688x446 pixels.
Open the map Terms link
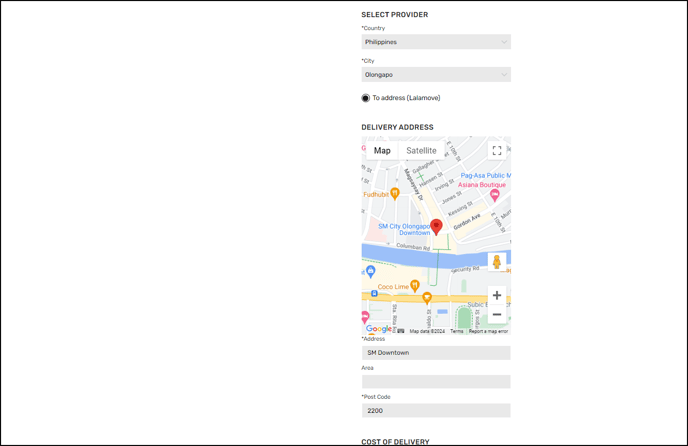(x=456, y=331)
